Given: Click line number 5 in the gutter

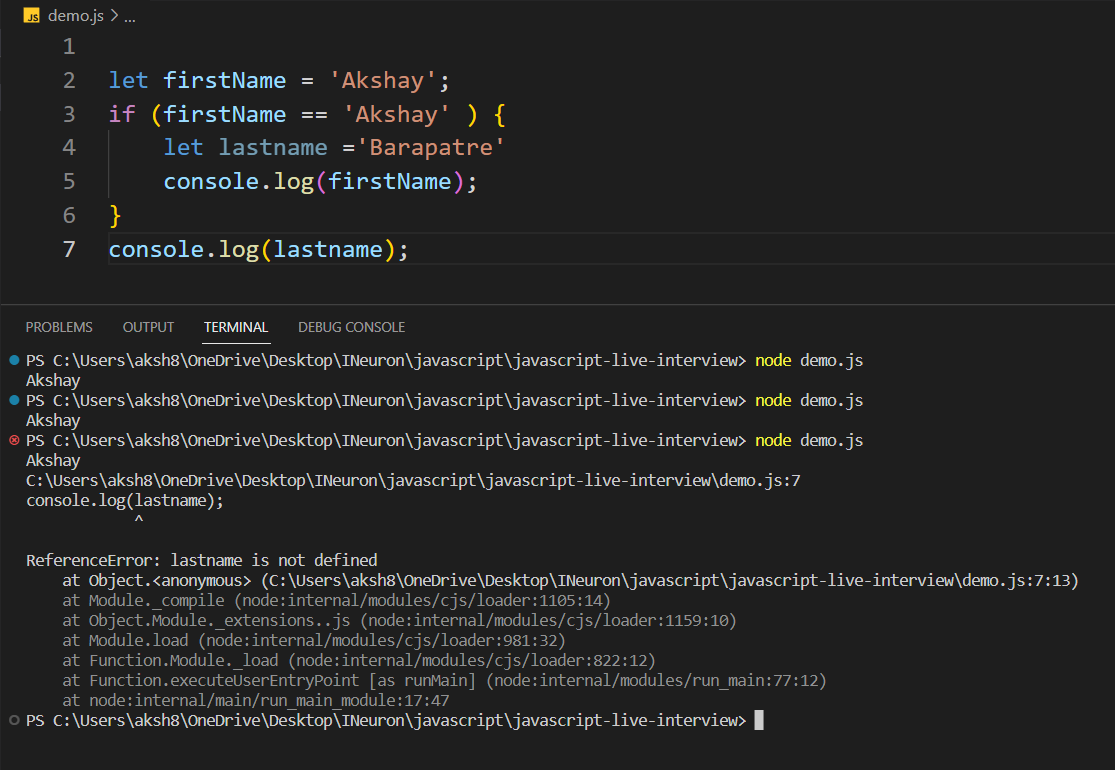Looking at the screenshot, I should tap(69, 181).
